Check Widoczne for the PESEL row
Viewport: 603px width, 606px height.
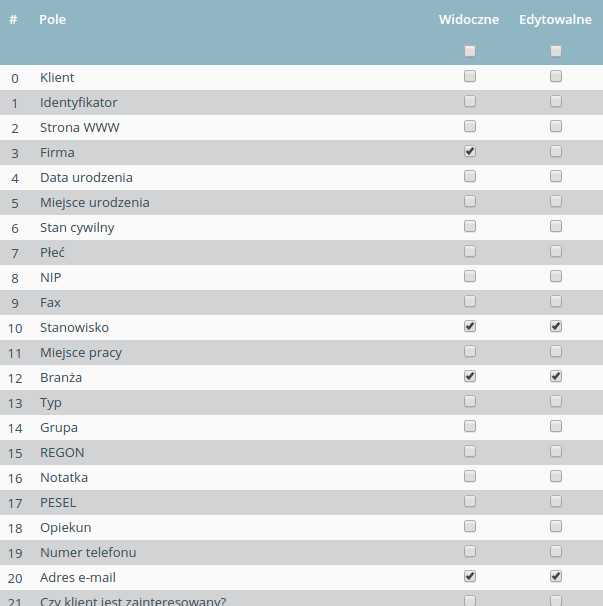470,501
